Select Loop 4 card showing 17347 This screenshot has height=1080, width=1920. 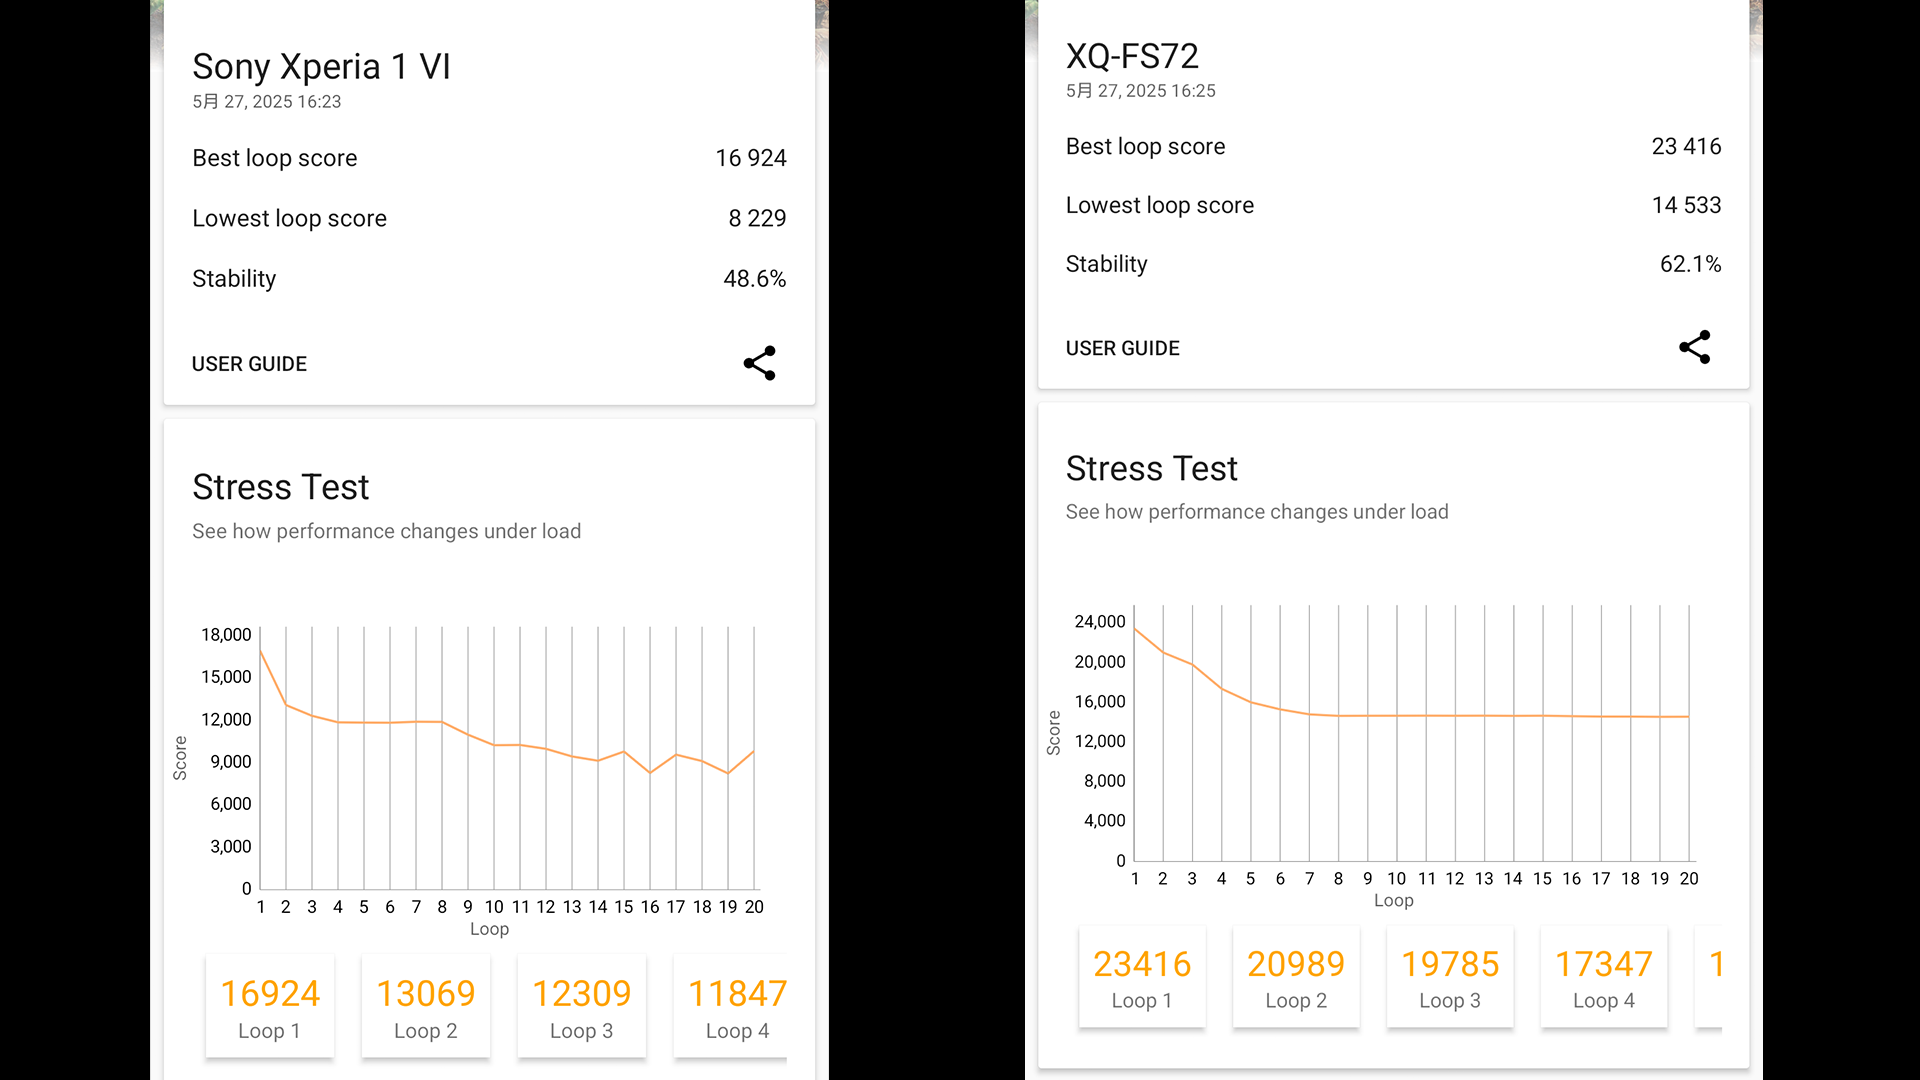pyautogui.click(x=1604, y=977)
